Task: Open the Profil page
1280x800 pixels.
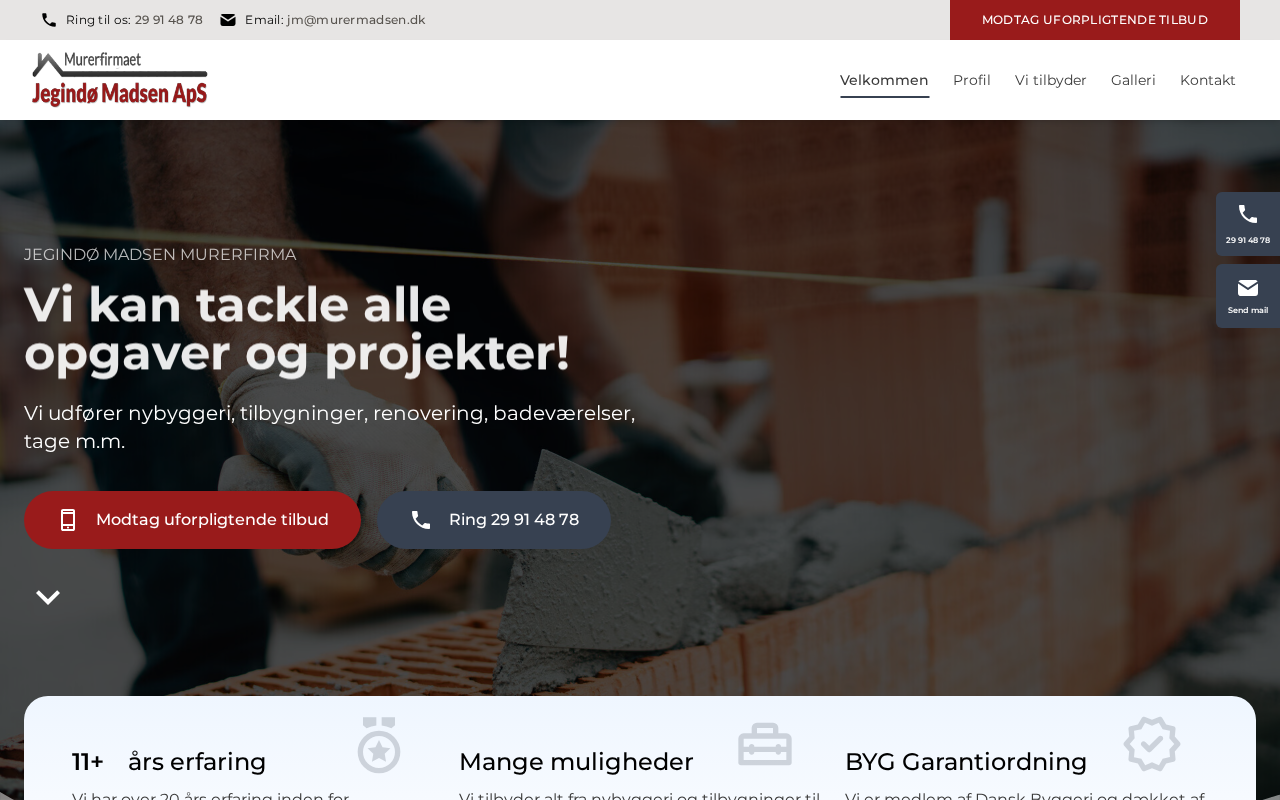Action: click(972, 80)
